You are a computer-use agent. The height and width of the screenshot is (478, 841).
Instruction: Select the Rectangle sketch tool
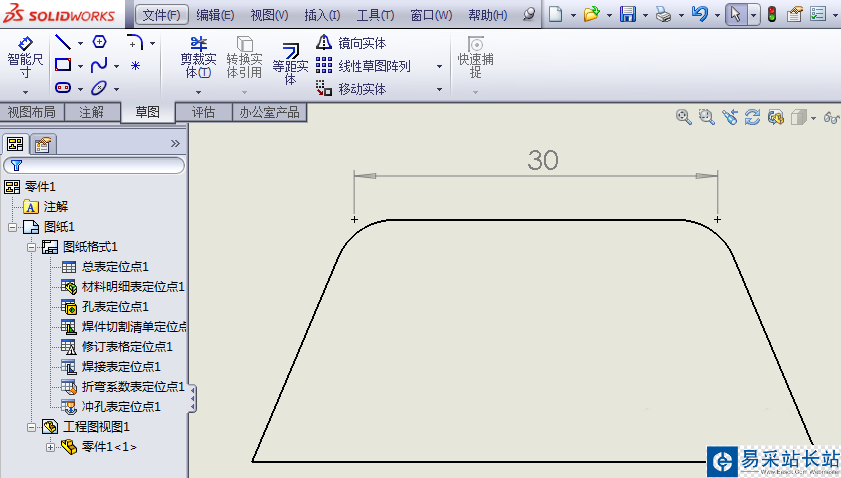63,65
